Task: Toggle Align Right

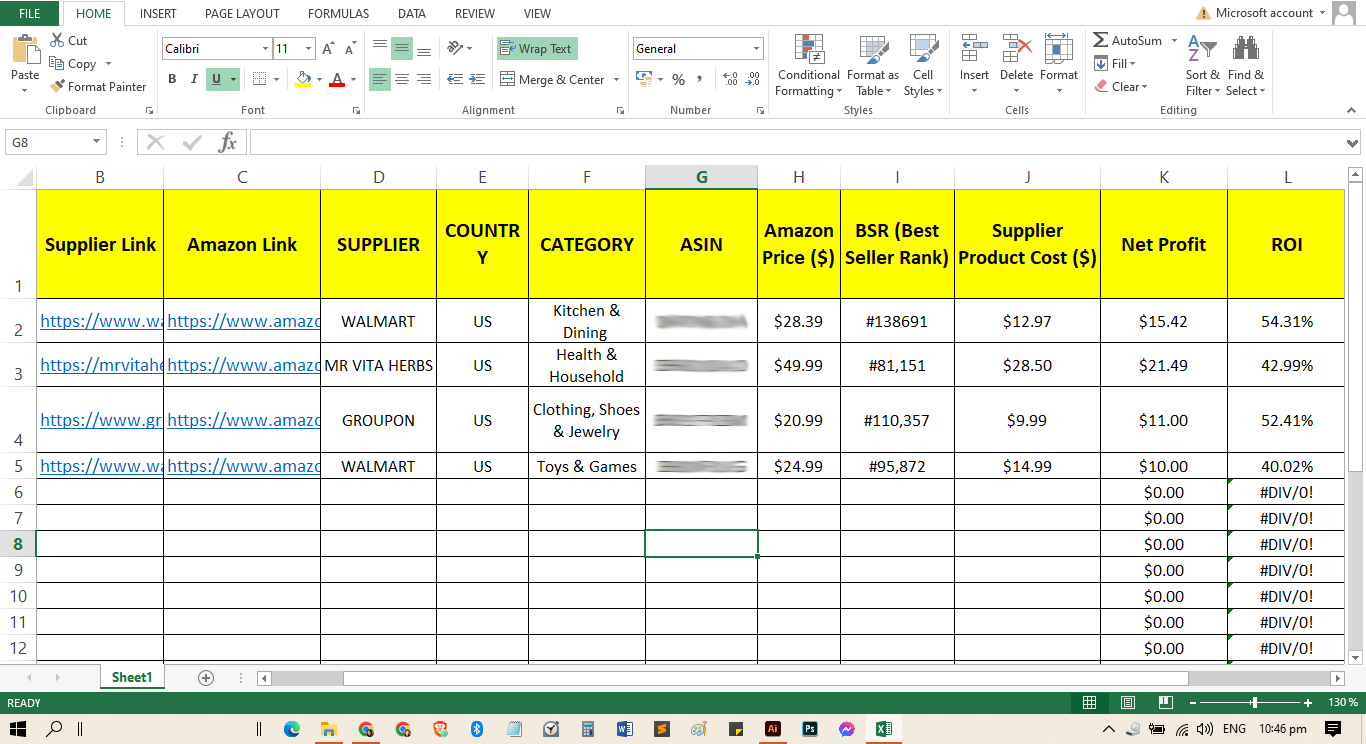Action: pos(424,79)
